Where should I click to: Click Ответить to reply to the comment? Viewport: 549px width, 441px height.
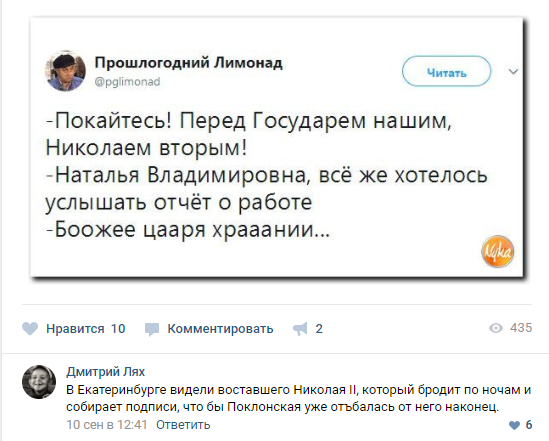tap(183, 425)
